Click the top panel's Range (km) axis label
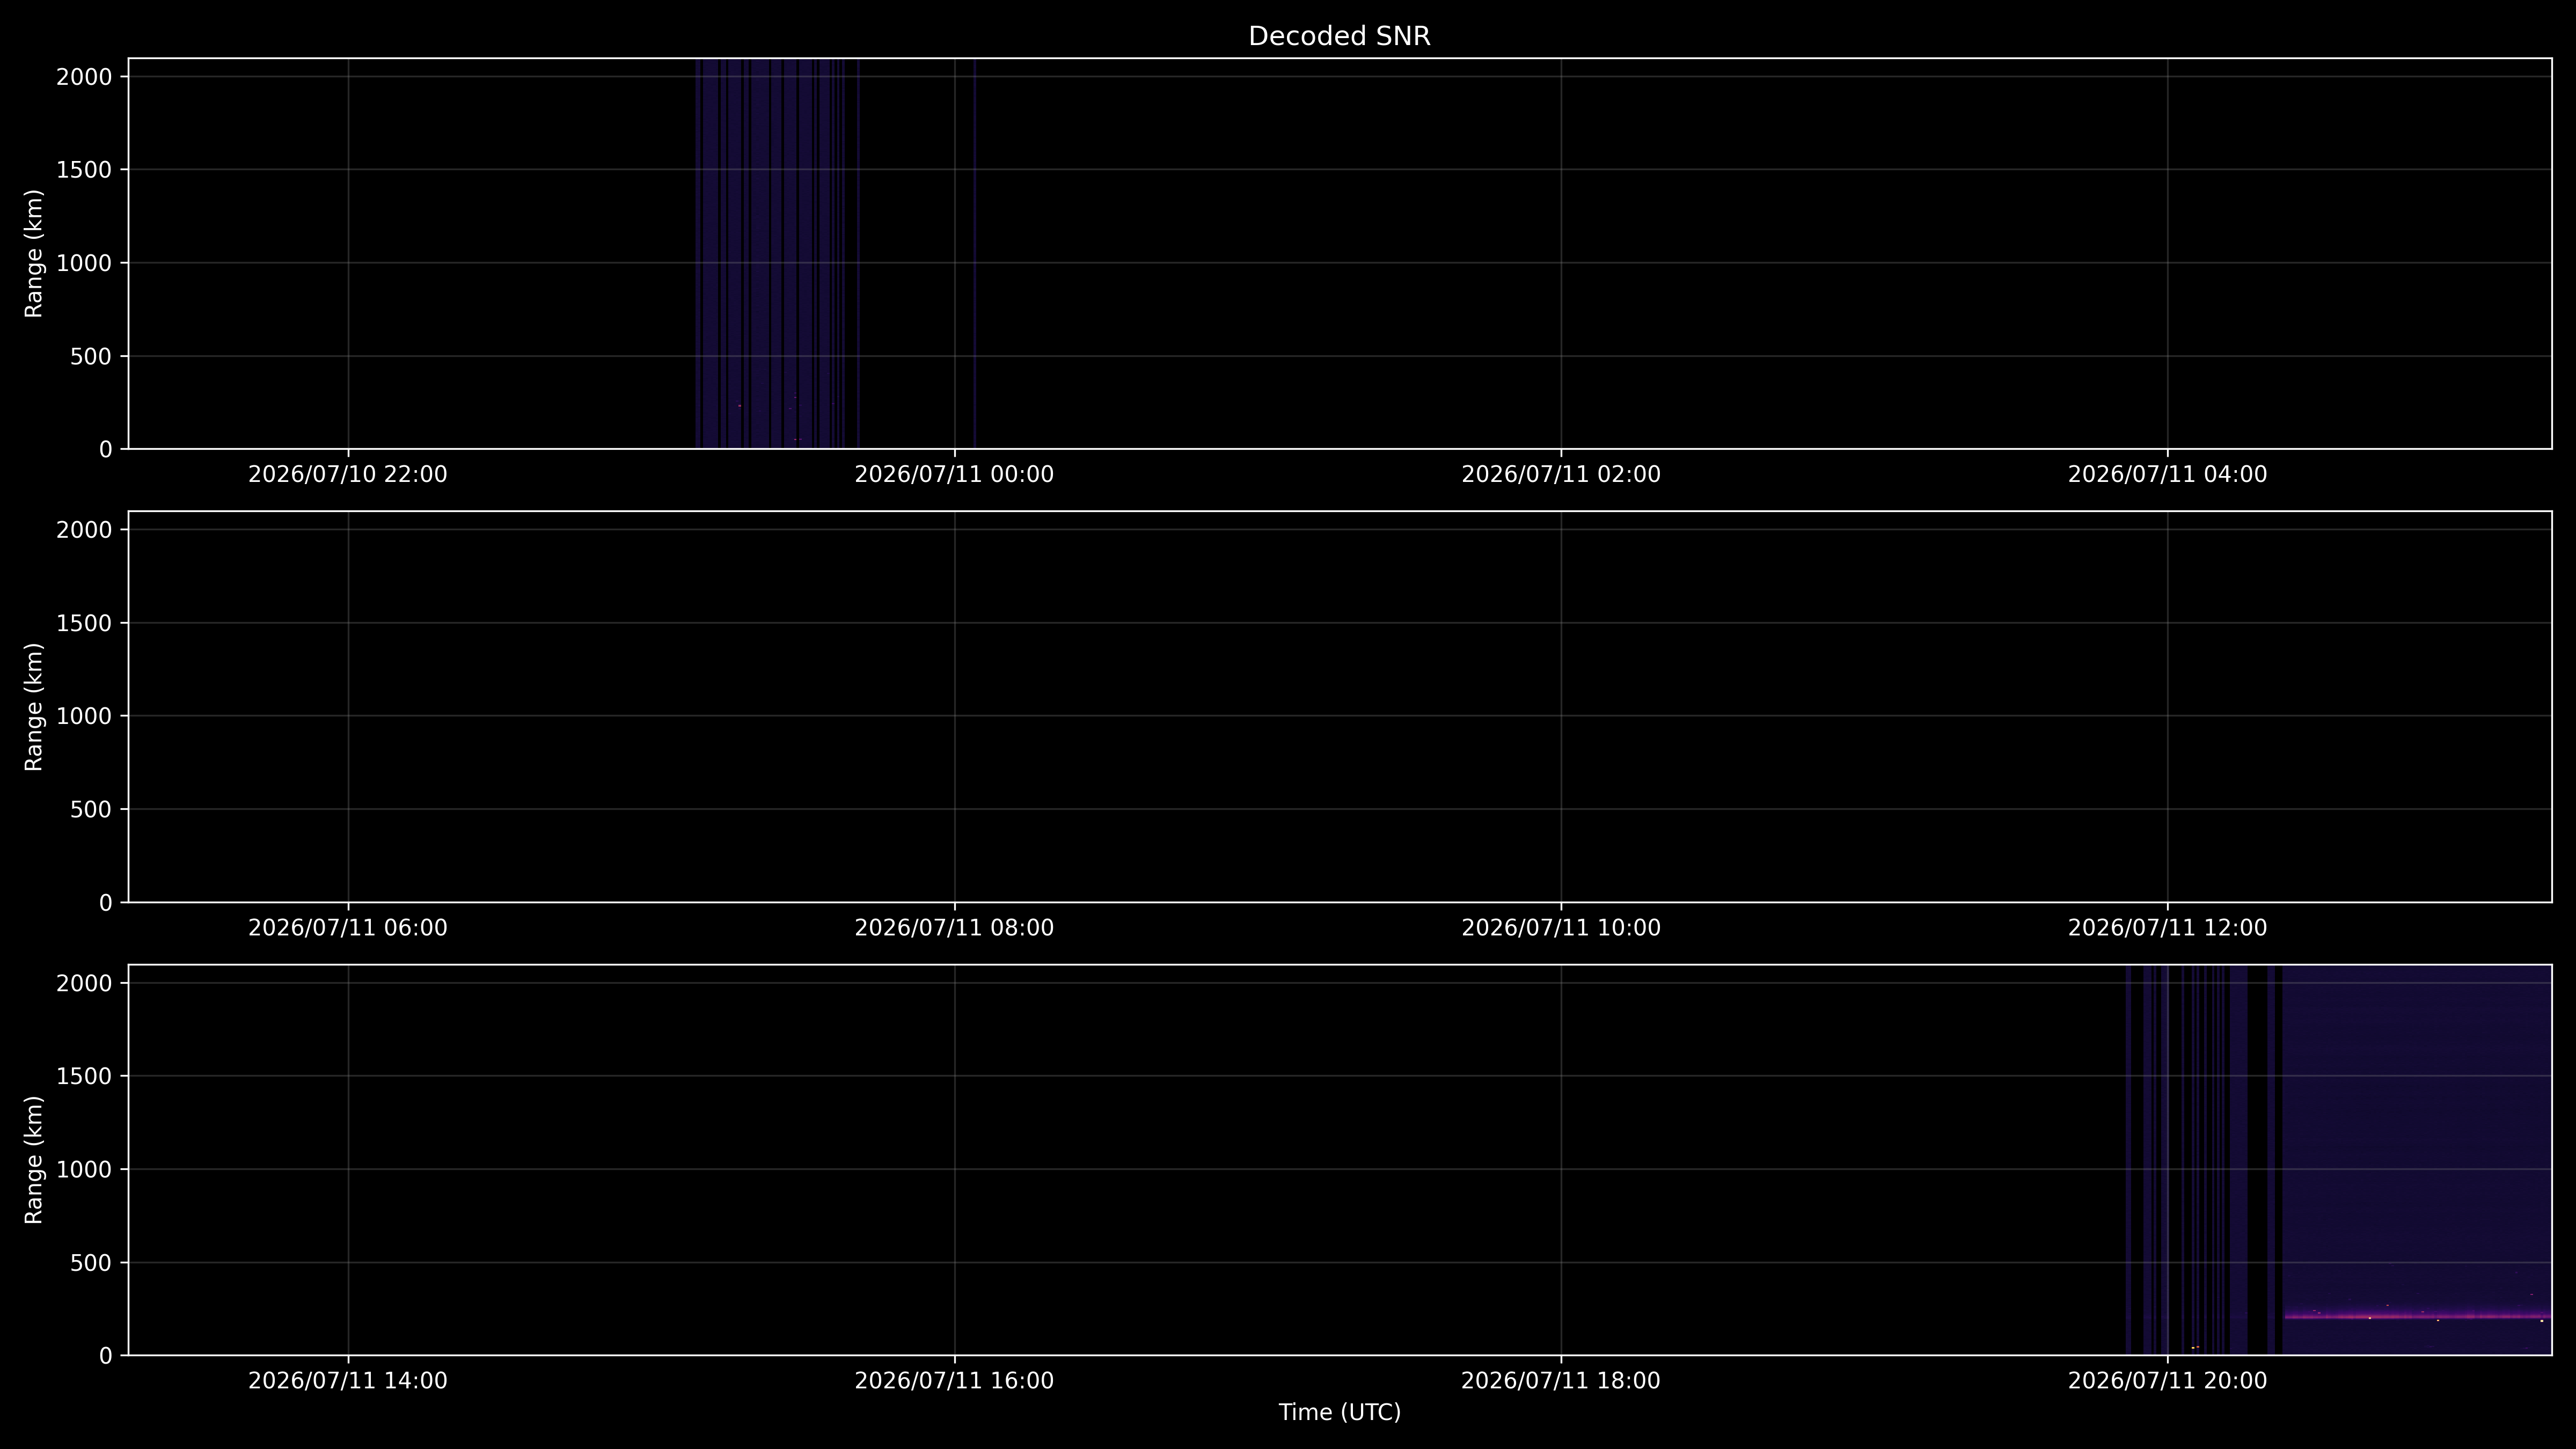The image size is (2576, 1449). 34,254
